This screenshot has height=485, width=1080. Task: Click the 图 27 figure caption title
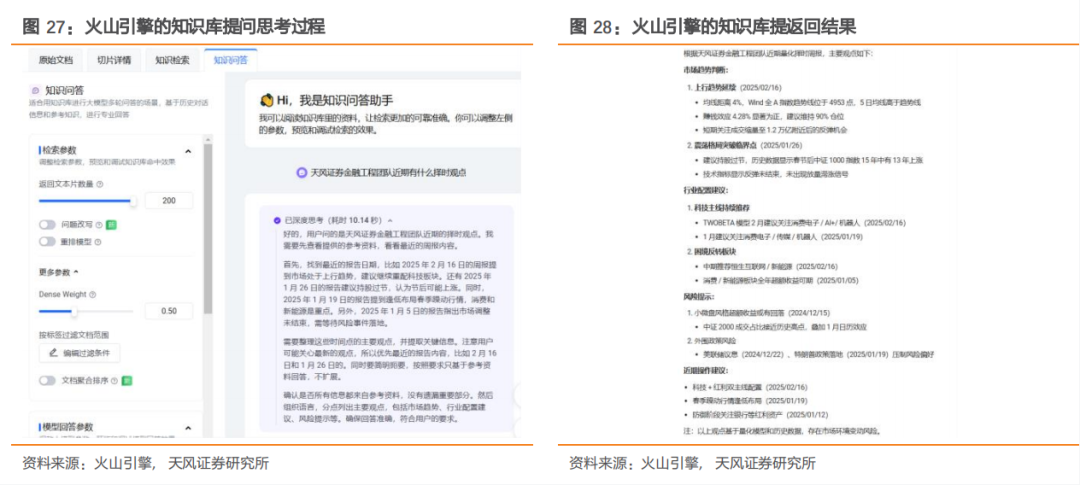click(172, 27)
